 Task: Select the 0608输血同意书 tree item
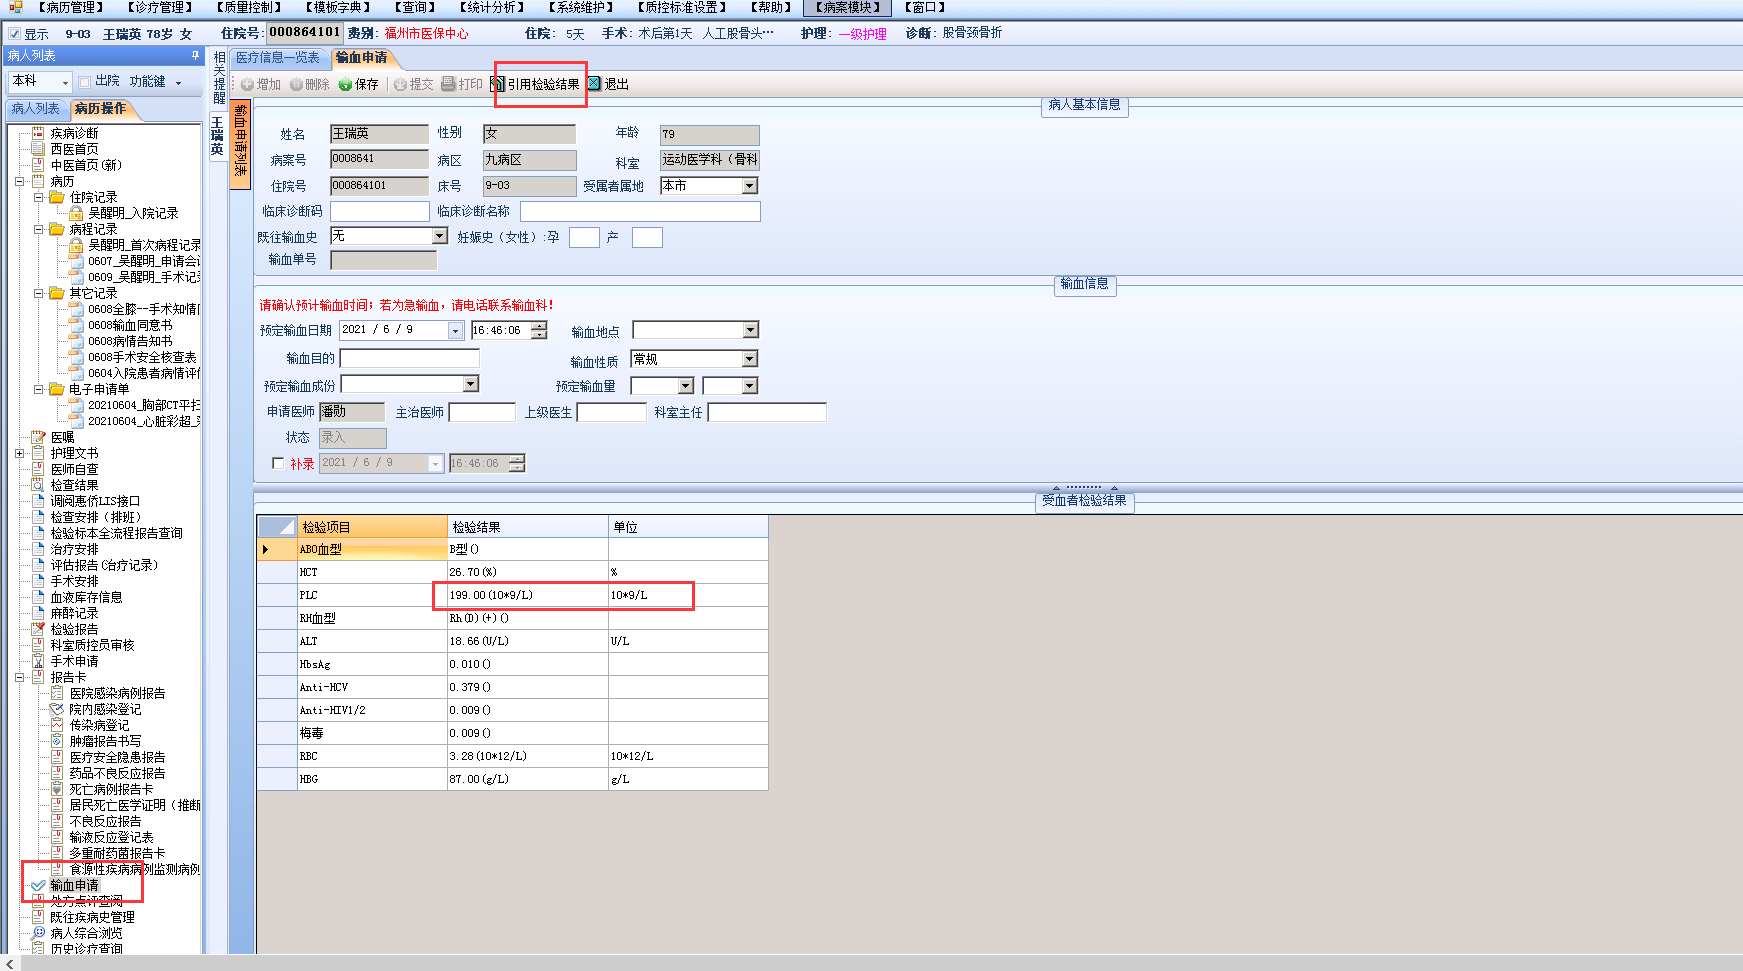pyautogui.click(x=130, y=325)
